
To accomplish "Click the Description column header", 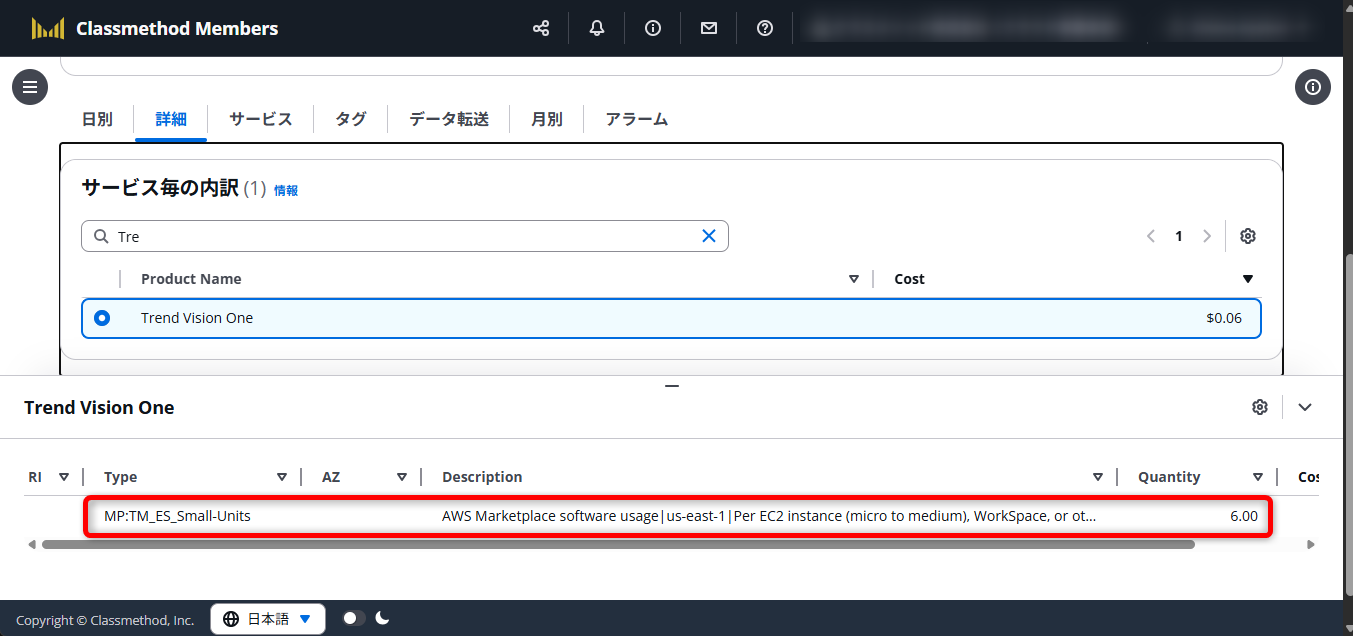I will coord(482,477).
